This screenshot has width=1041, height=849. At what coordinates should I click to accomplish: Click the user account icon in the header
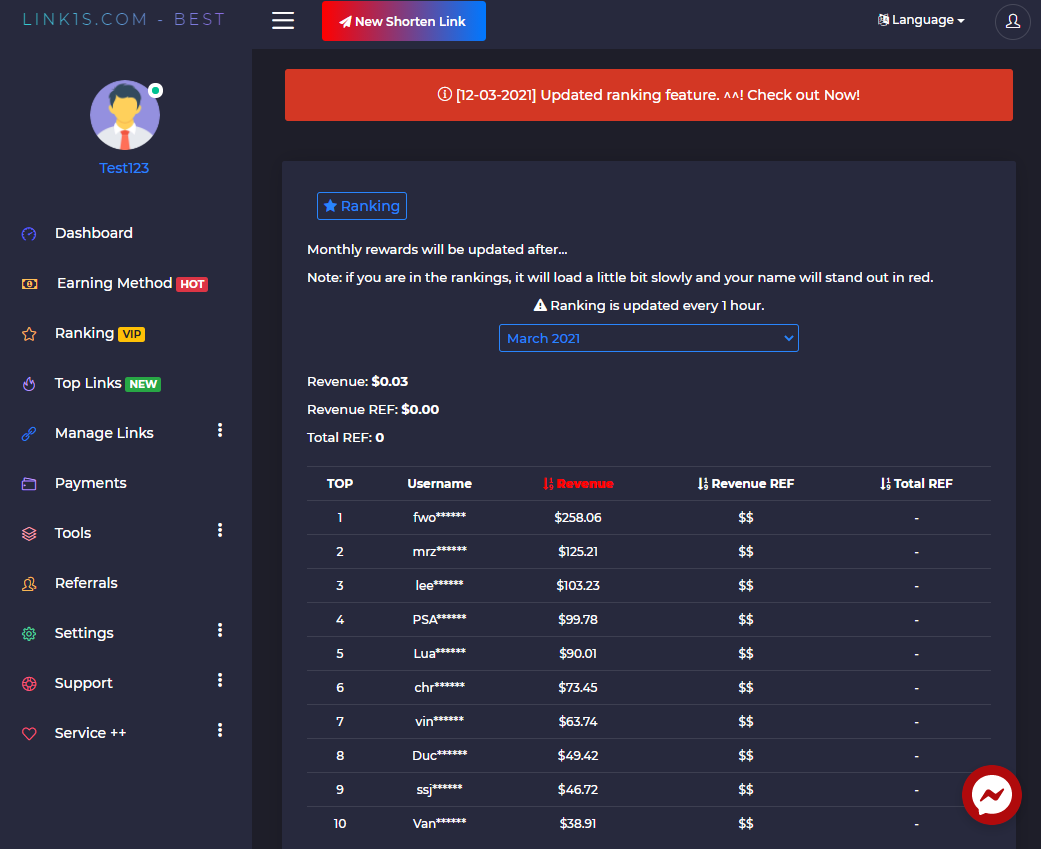pyautogui.click(x=1012, y=21)
